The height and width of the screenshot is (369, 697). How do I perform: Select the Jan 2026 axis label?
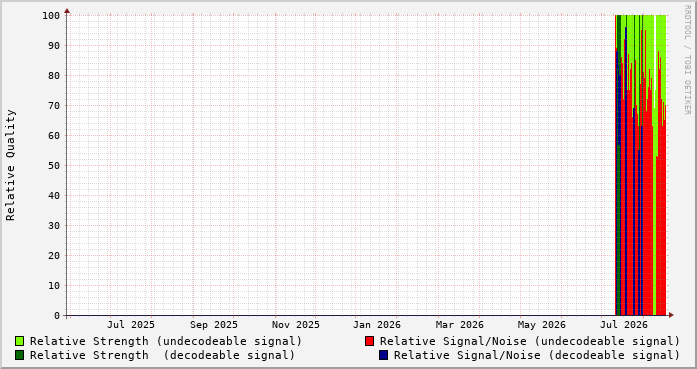(x=377, y=325)
